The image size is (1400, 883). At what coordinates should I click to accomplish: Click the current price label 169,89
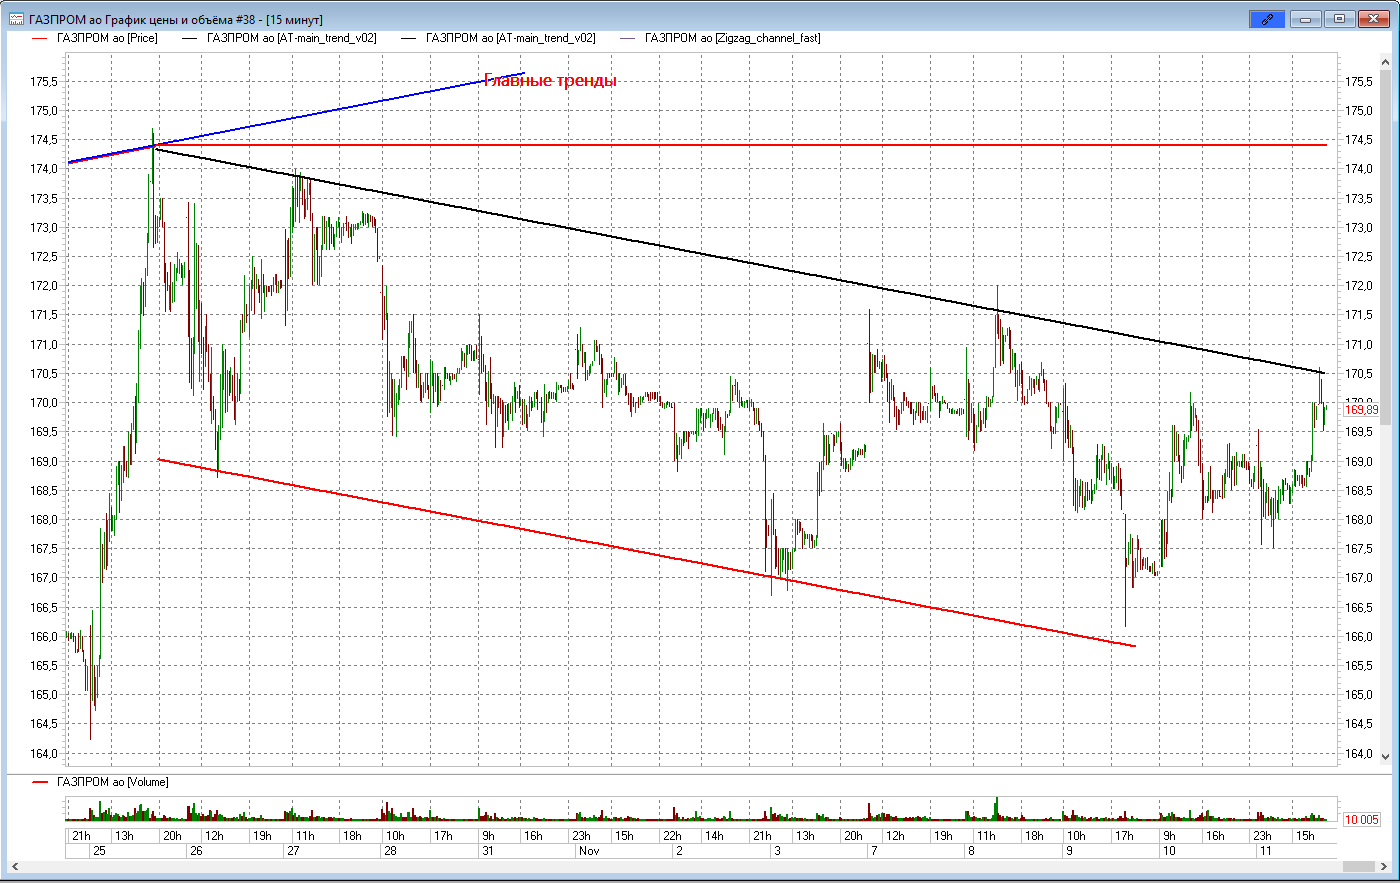[x=1361, y=410]
